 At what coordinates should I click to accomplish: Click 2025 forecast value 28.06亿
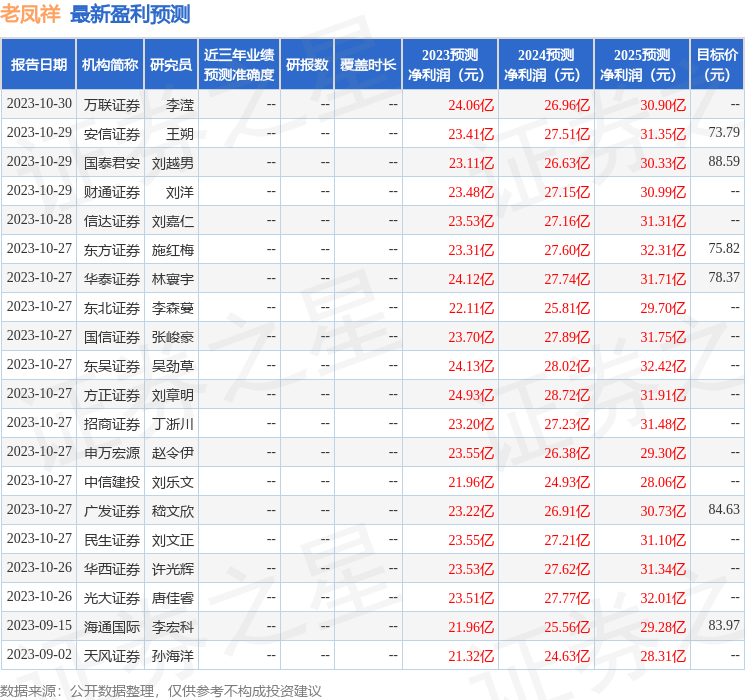click(663, 482)
